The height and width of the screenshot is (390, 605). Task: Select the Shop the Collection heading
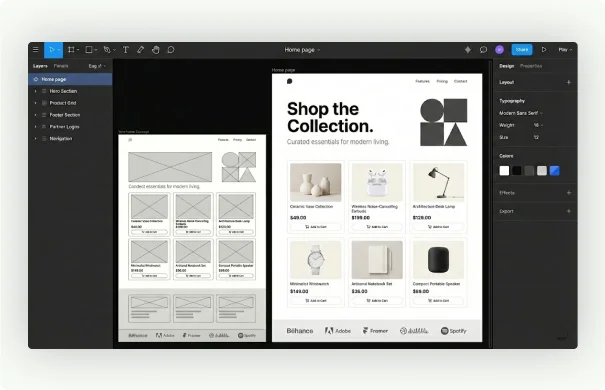click(330, 117)
